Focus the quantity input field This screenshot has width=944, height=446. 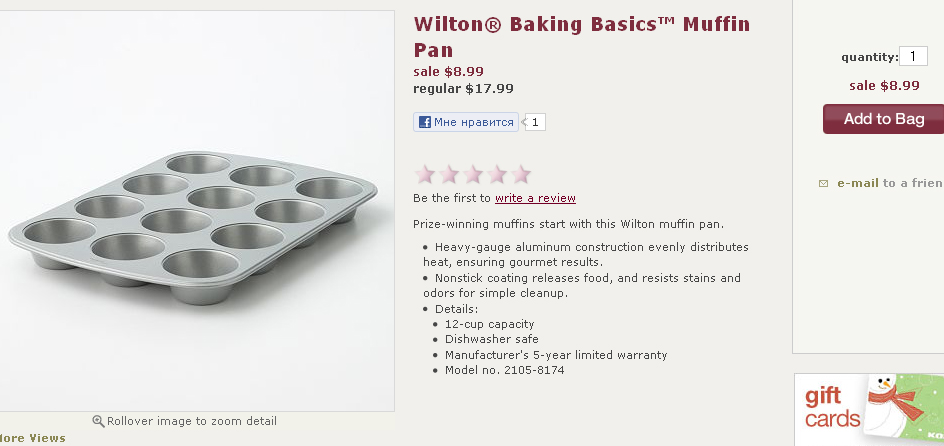tap(913, 57)
